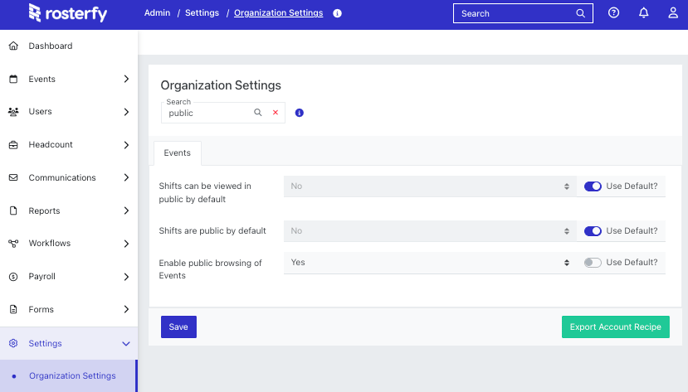Enable Use Default for public browsing of Events

tap(592, 263)
